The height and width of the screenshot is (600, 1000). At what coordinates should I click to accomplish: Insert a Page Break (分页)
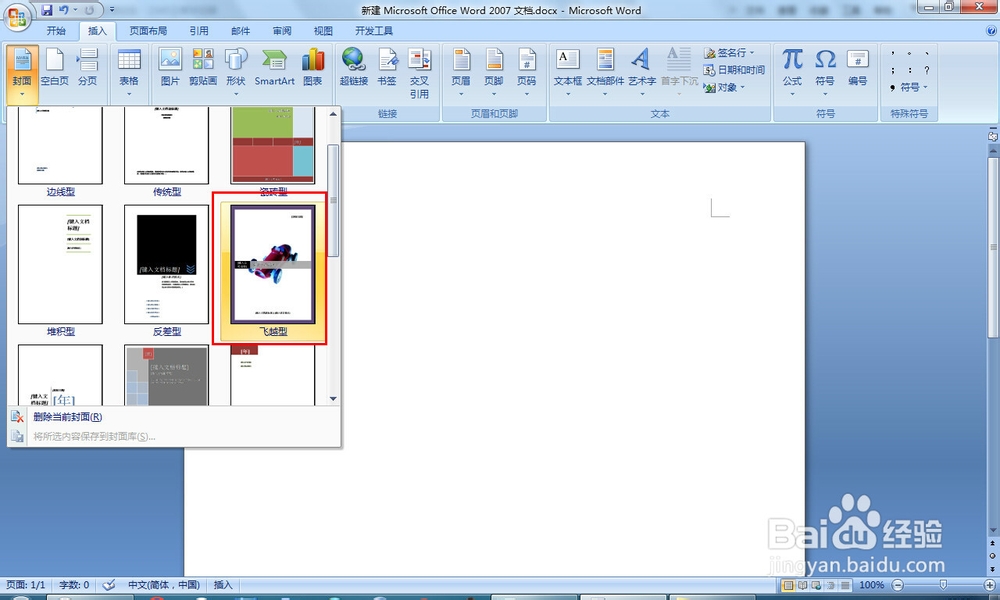click(87, 68)
